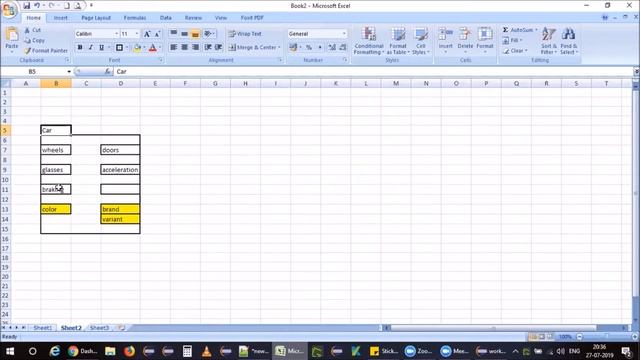This screenshot has width=640, height=360.
Task: Toggle bottom vertical alignment
Action: click(195, 33)
